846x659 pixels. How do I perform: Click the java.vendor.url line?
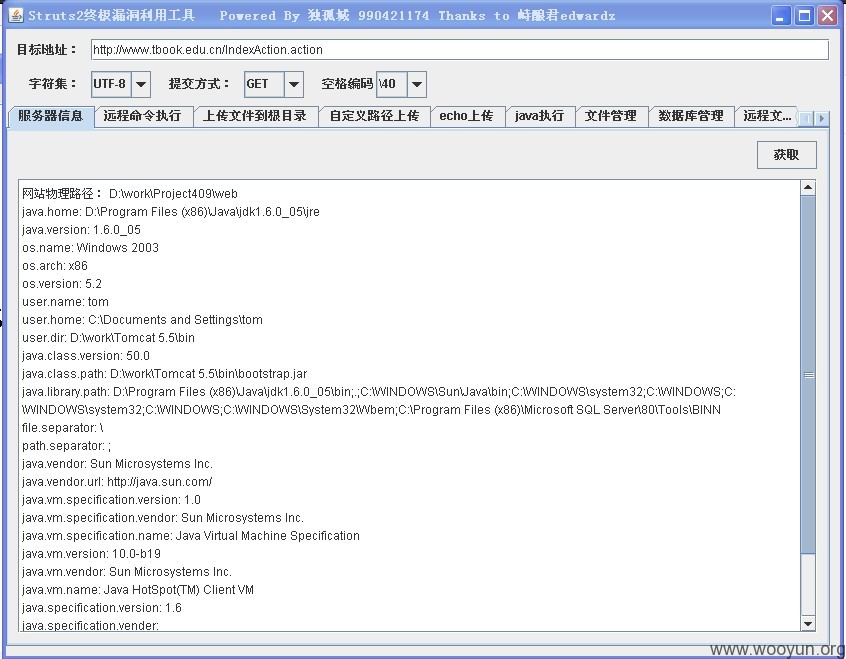click(117, 481)
